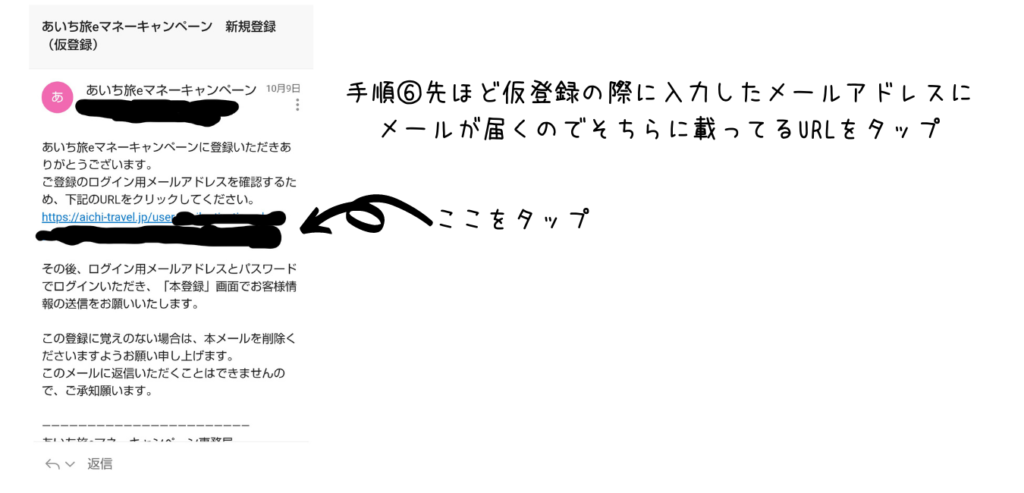This screenshot has width=1024, height=493.
Task: Select the sender name あいち旅eマネーキャンペーン
Action: pyautogui.click(x=171, y=90)
